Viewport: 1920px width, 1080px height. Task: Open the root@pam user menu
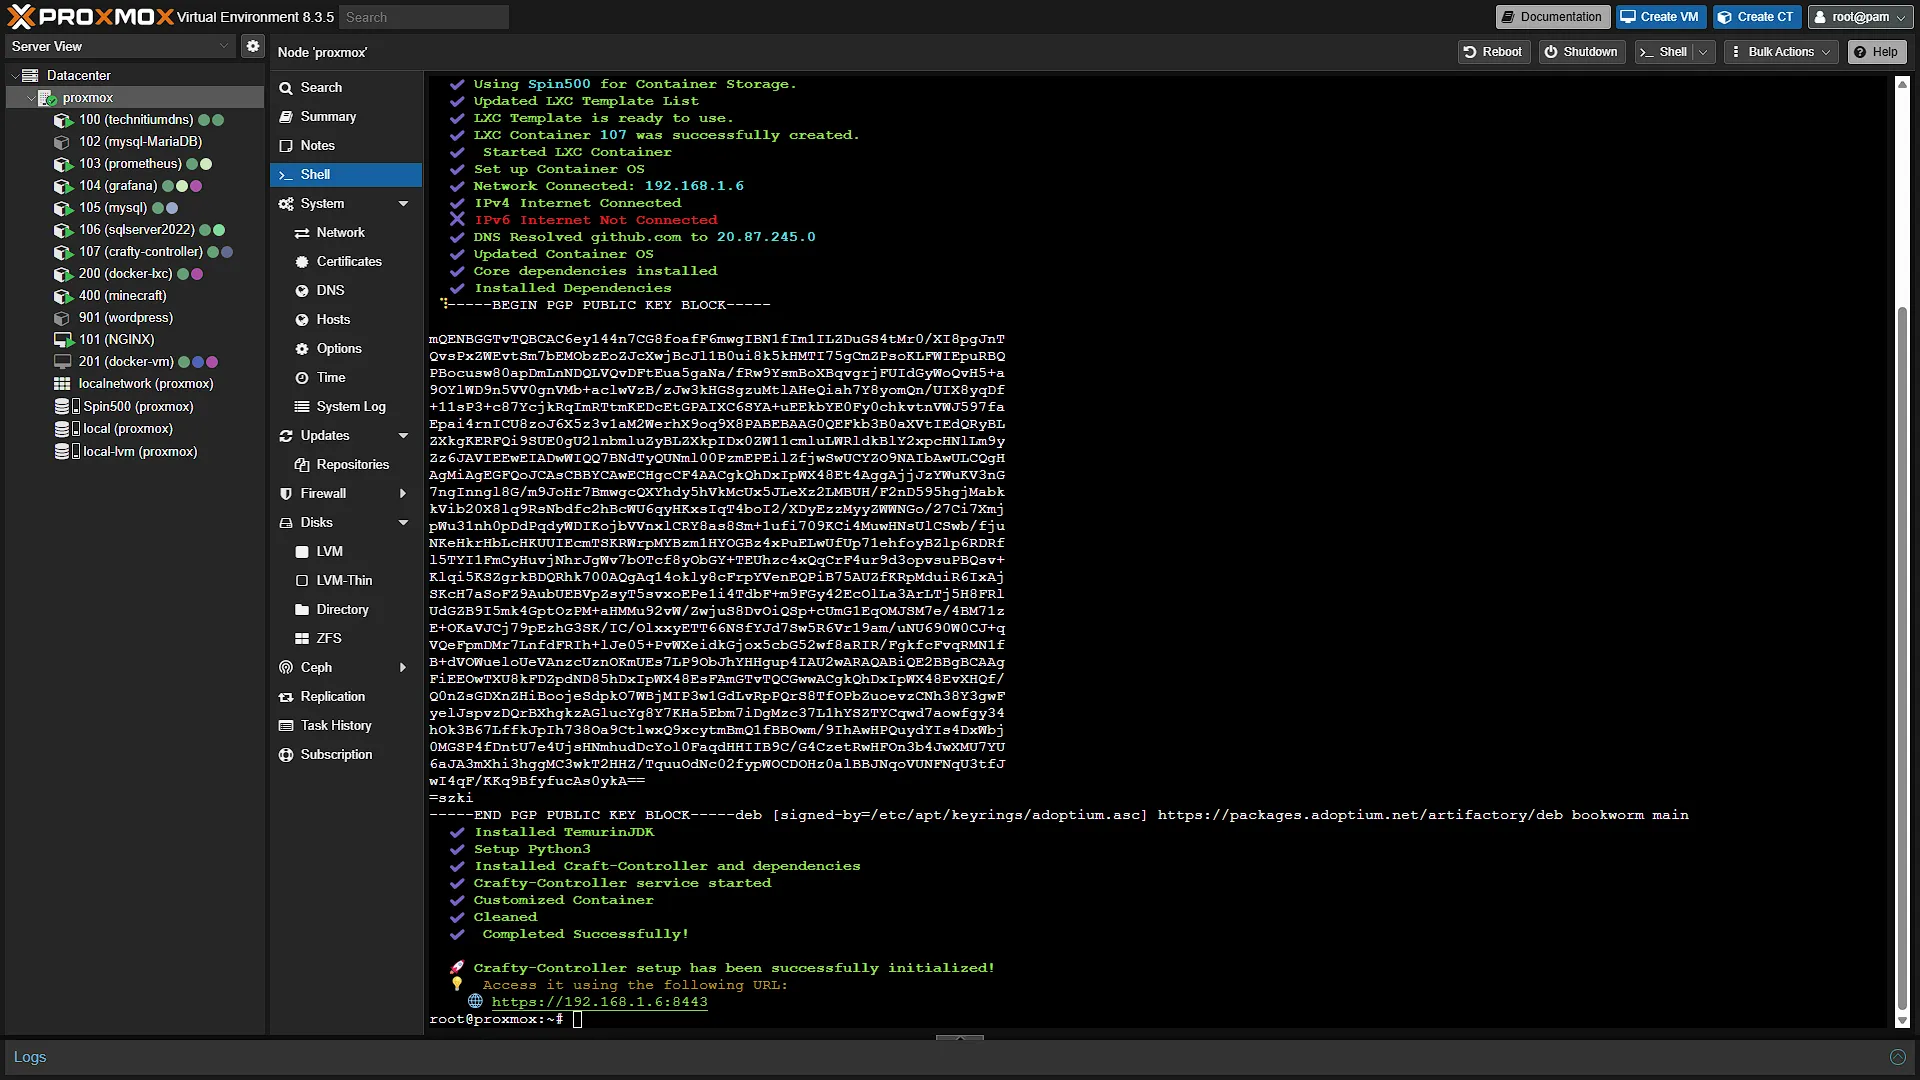pyautogui.click(x=1859, y=17)
